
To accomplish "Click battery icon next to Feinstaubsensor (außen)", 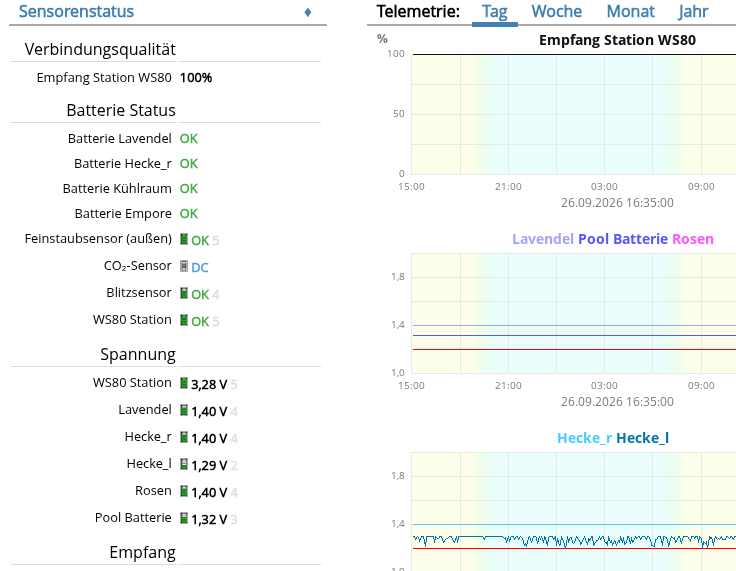I will 184,239.
